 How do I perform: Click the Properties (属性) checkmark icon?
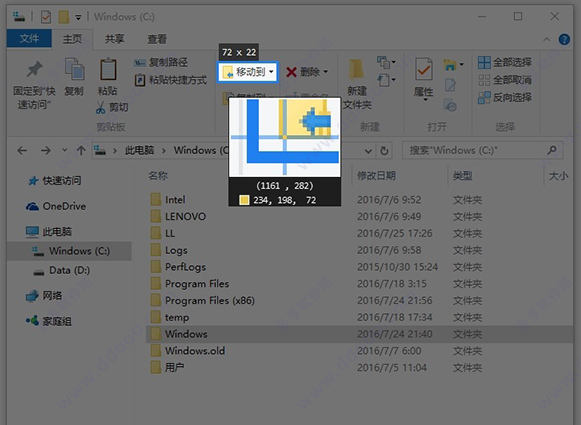point(424,69)
